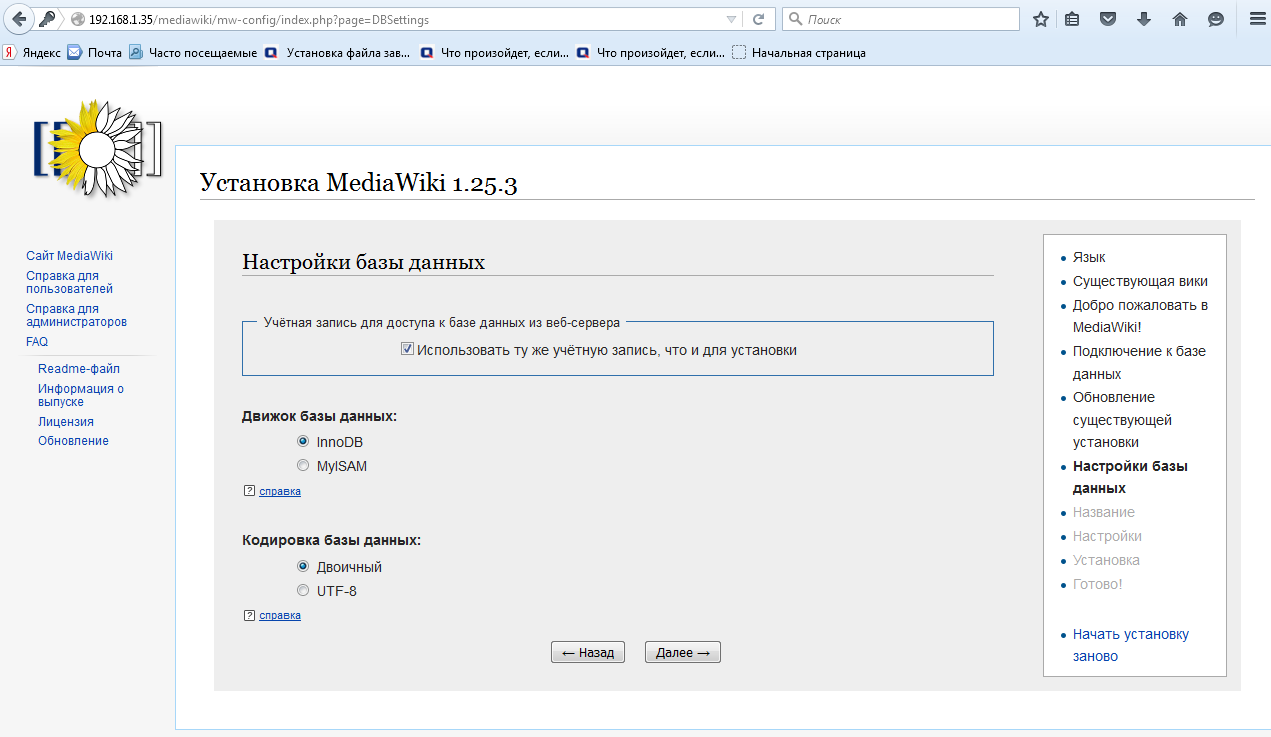Open the Часто посещаемые bookmark folder

pos(193,53)
